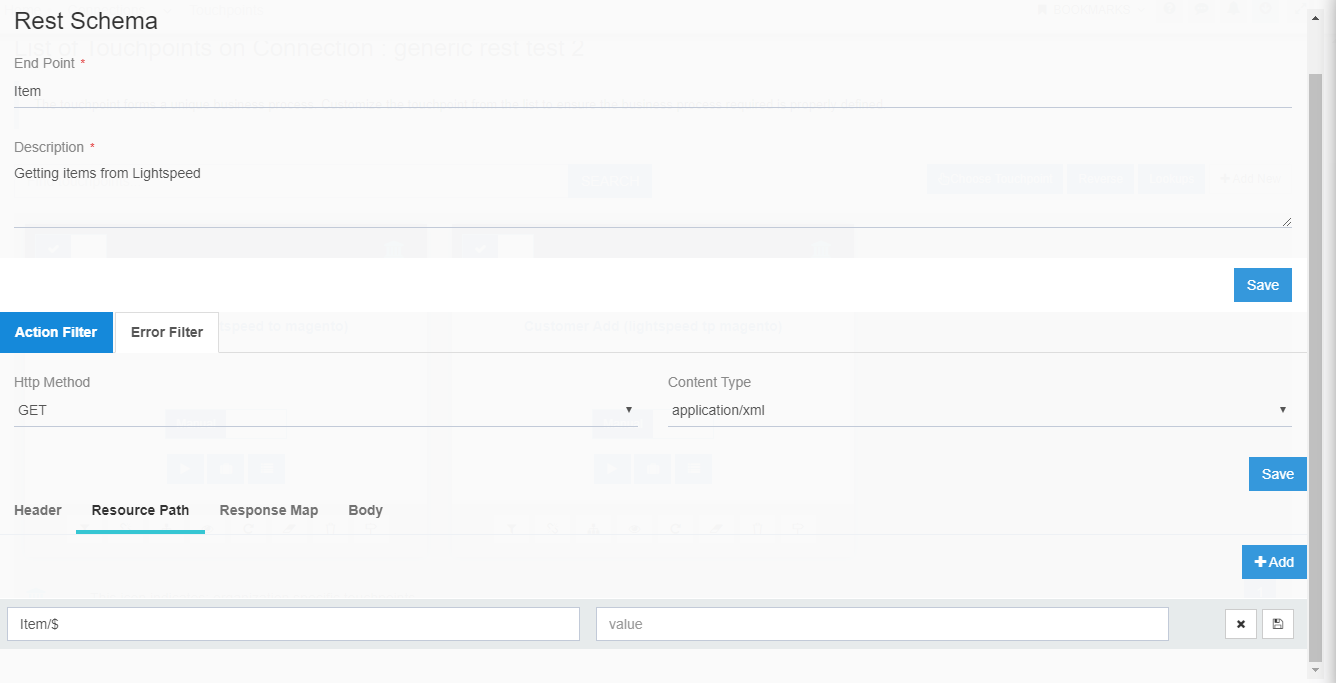
Task: Select the Resource Path sub-tab
Action: tap(140, 510)
